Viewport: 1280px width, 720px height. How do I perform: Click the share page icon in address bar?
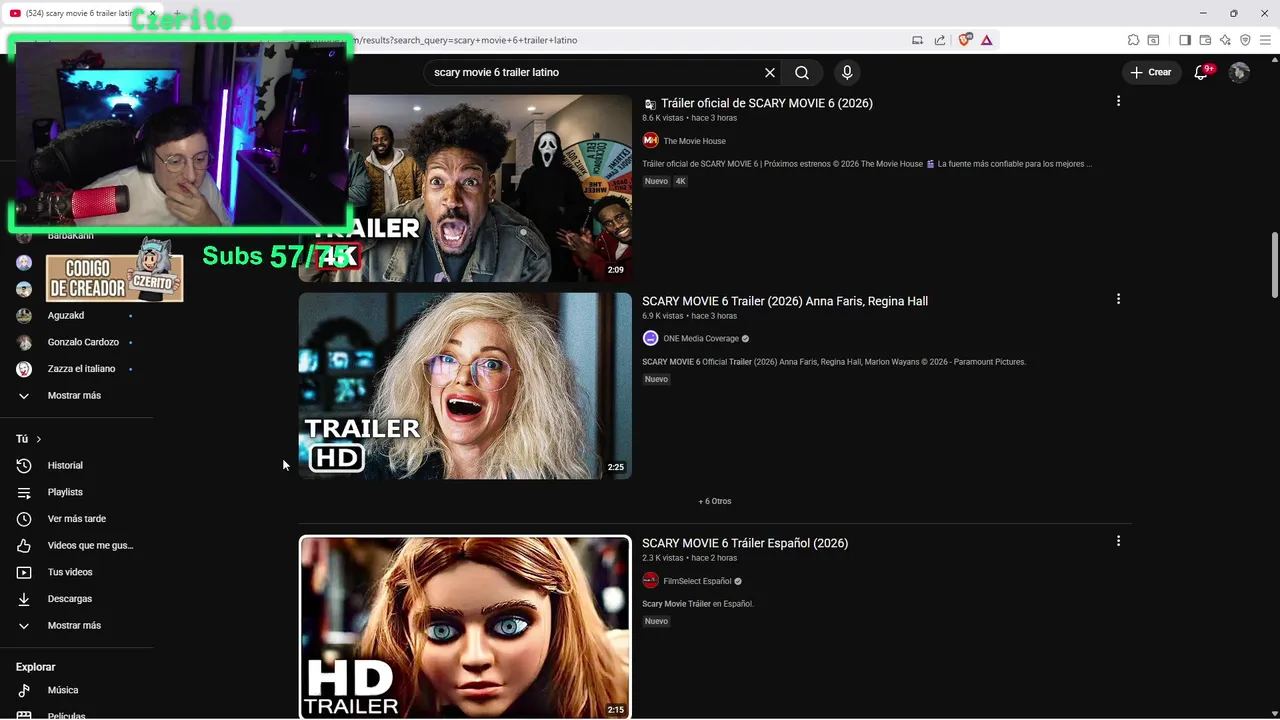(940, 40)
